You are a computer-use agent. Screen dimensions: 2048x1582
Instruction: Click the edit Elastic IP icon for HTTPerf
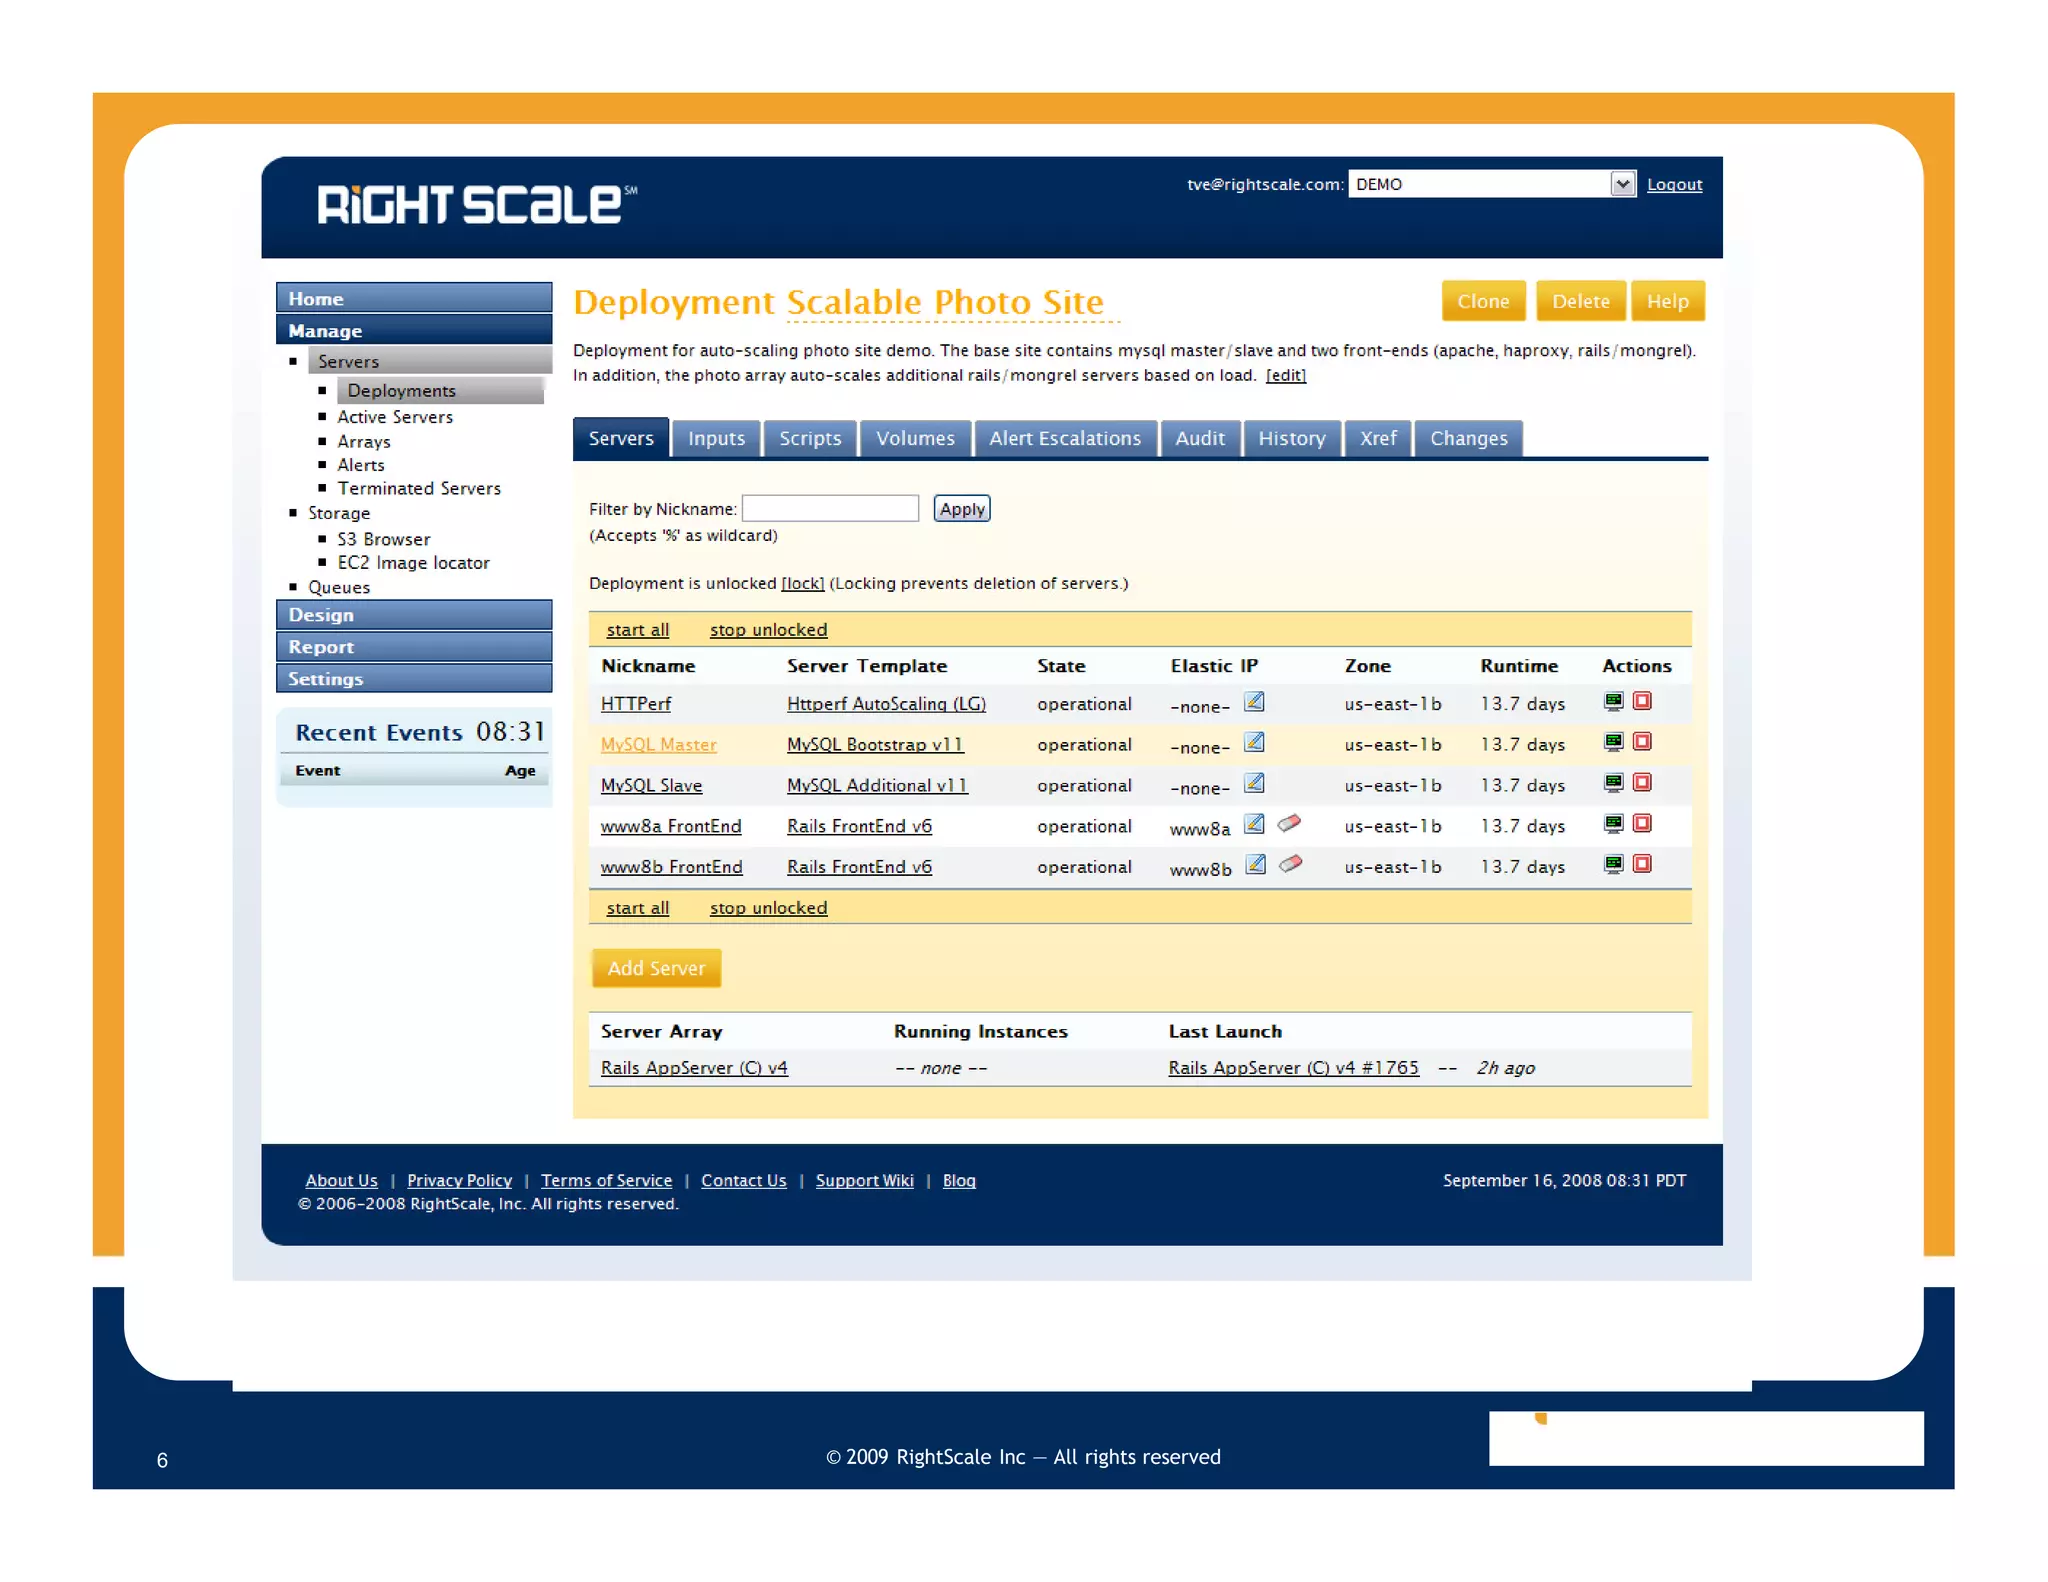(x=1254, y=702)
